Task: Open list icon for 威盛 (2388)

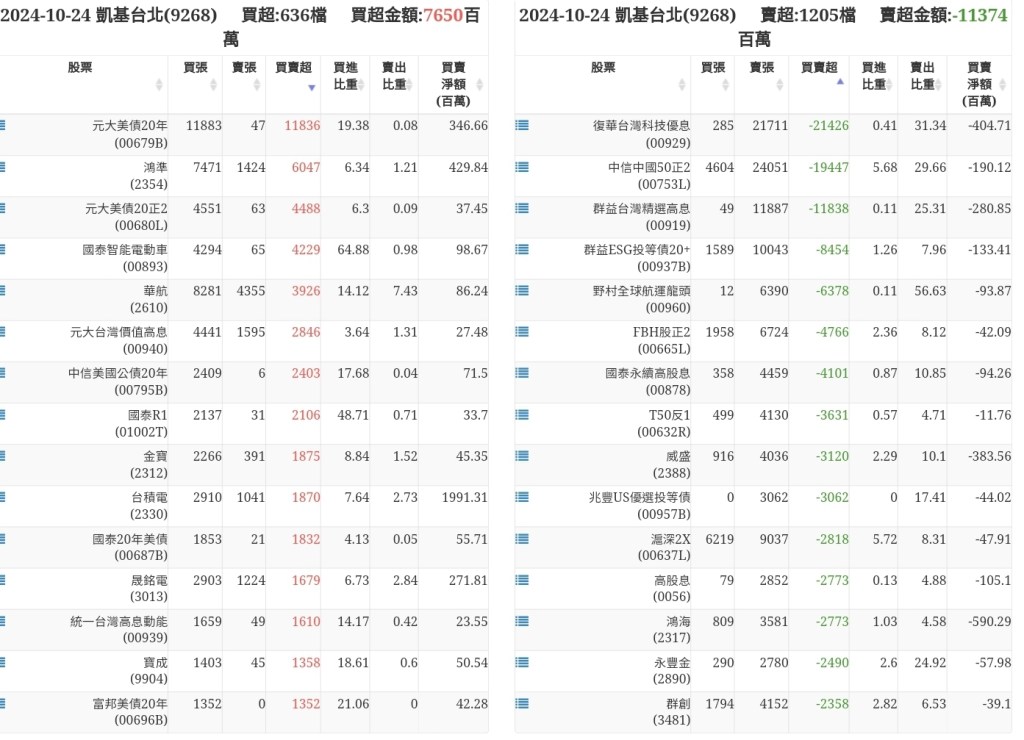Action: click(x=522, y=456)
